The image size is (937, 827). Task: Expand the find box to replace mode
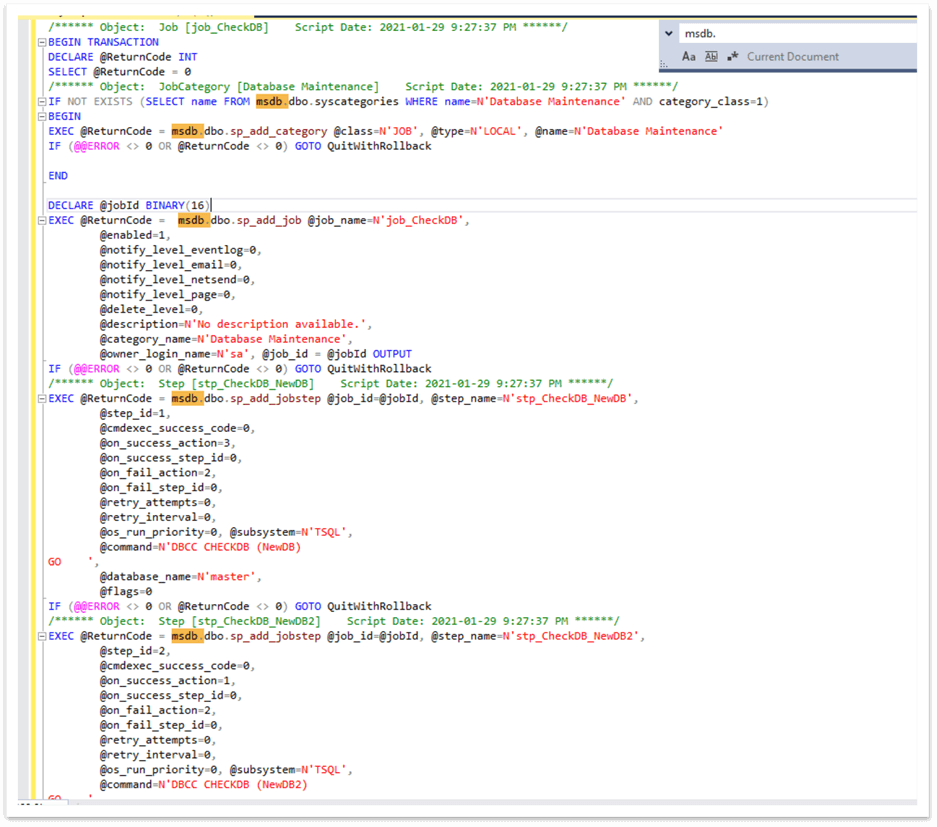click(669, 33)
